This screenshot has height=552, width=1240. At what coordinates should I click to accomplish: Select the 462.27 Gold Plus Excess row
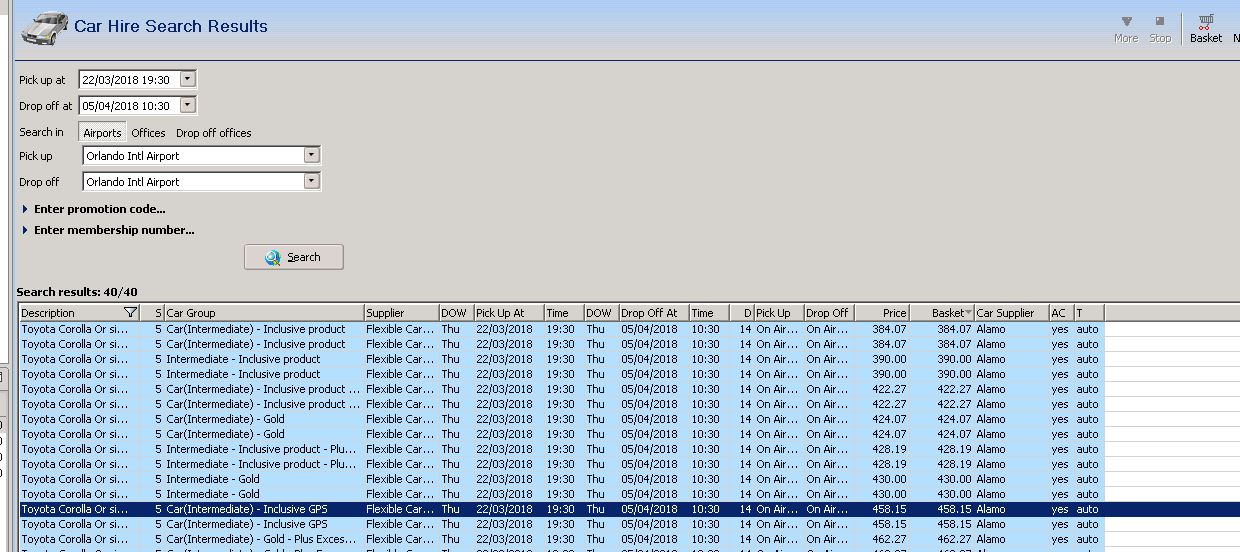click(x=300, y=539)
